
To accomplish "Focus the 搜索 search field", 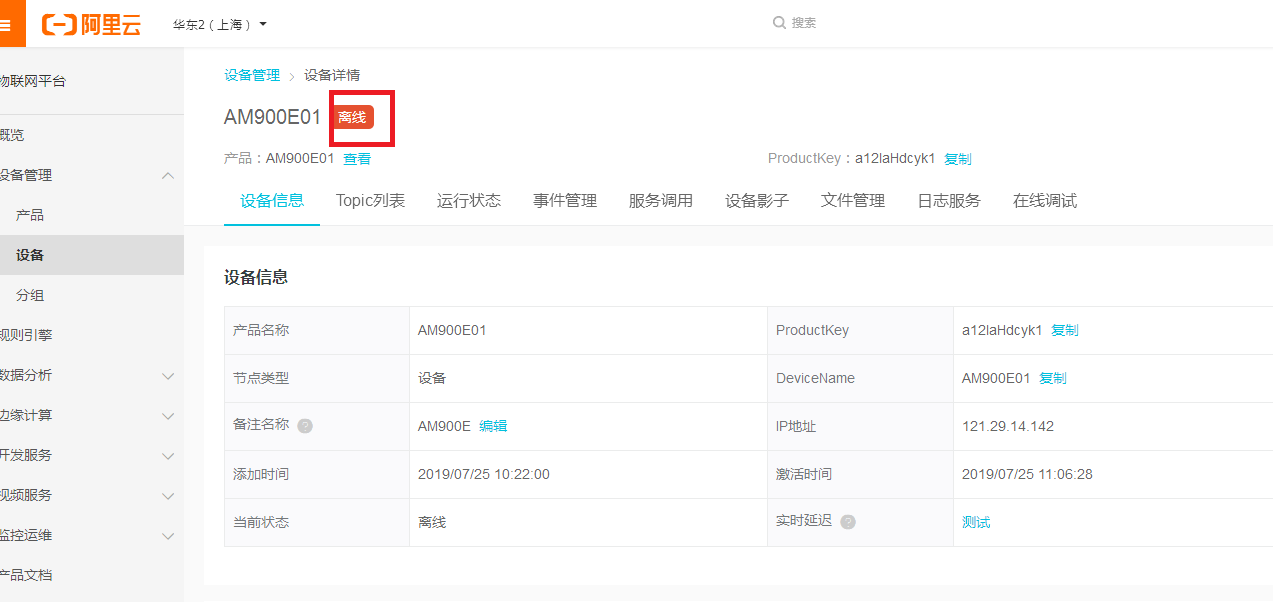I will [x=804, y=22].
